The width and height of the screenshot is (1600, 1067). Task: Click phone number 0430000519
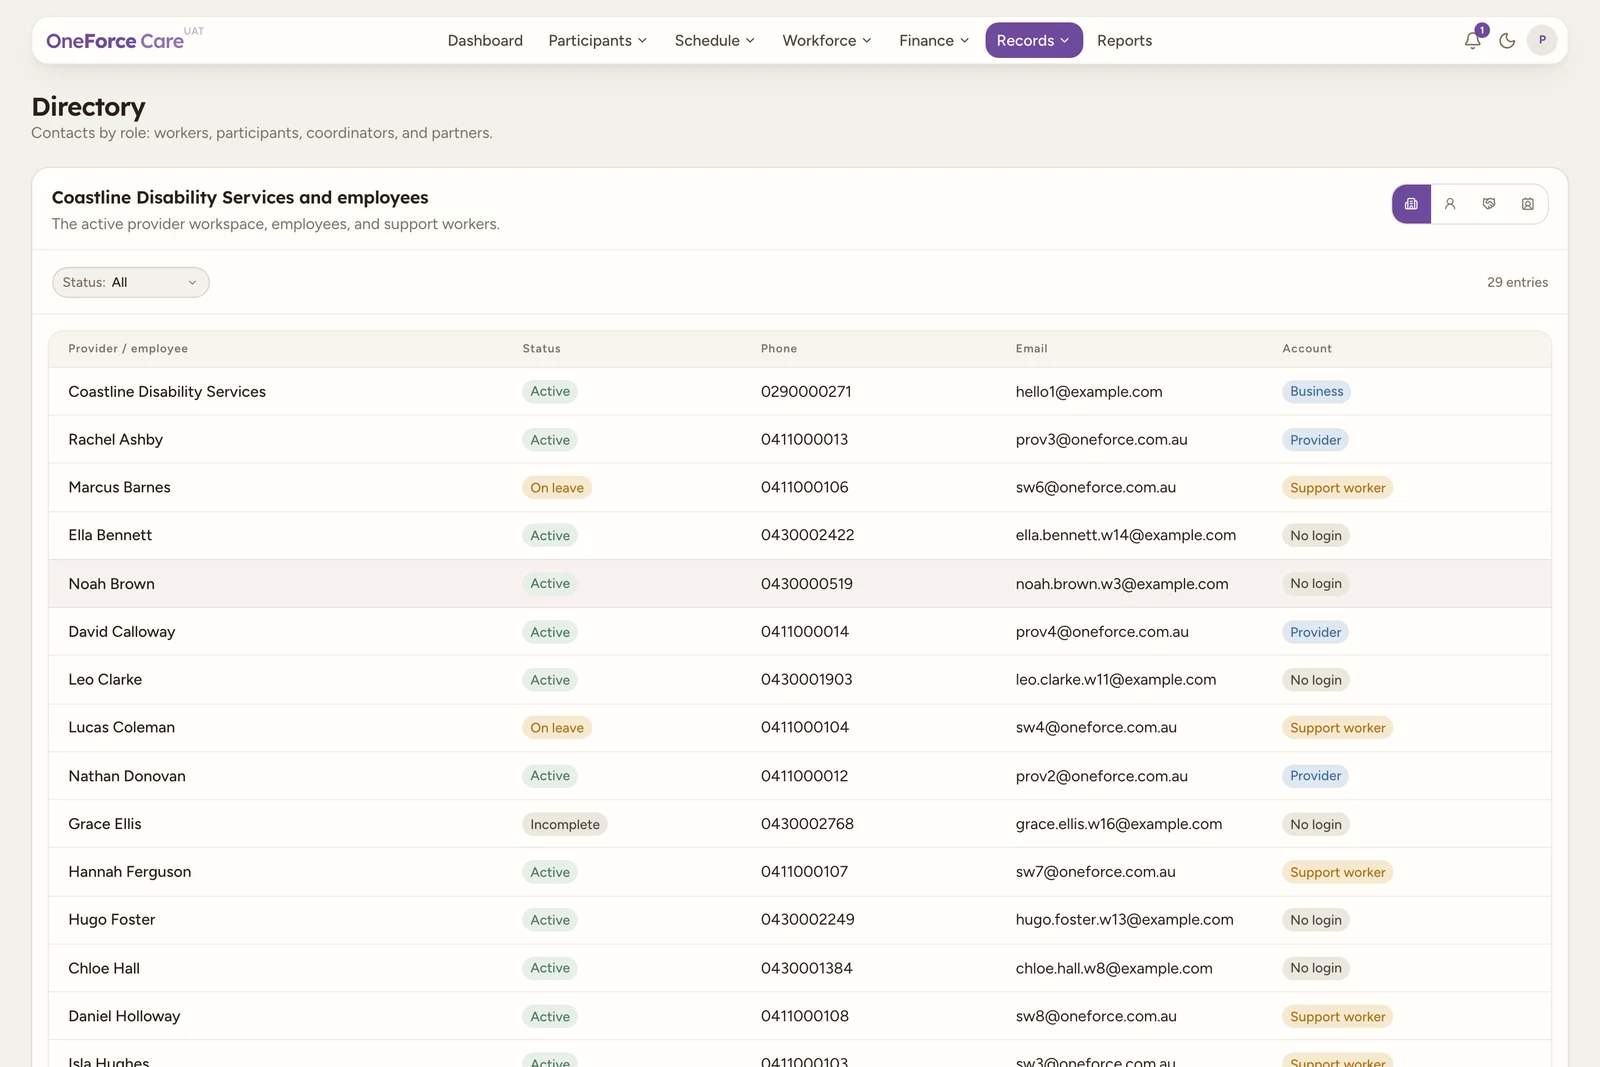click(806, 584)
